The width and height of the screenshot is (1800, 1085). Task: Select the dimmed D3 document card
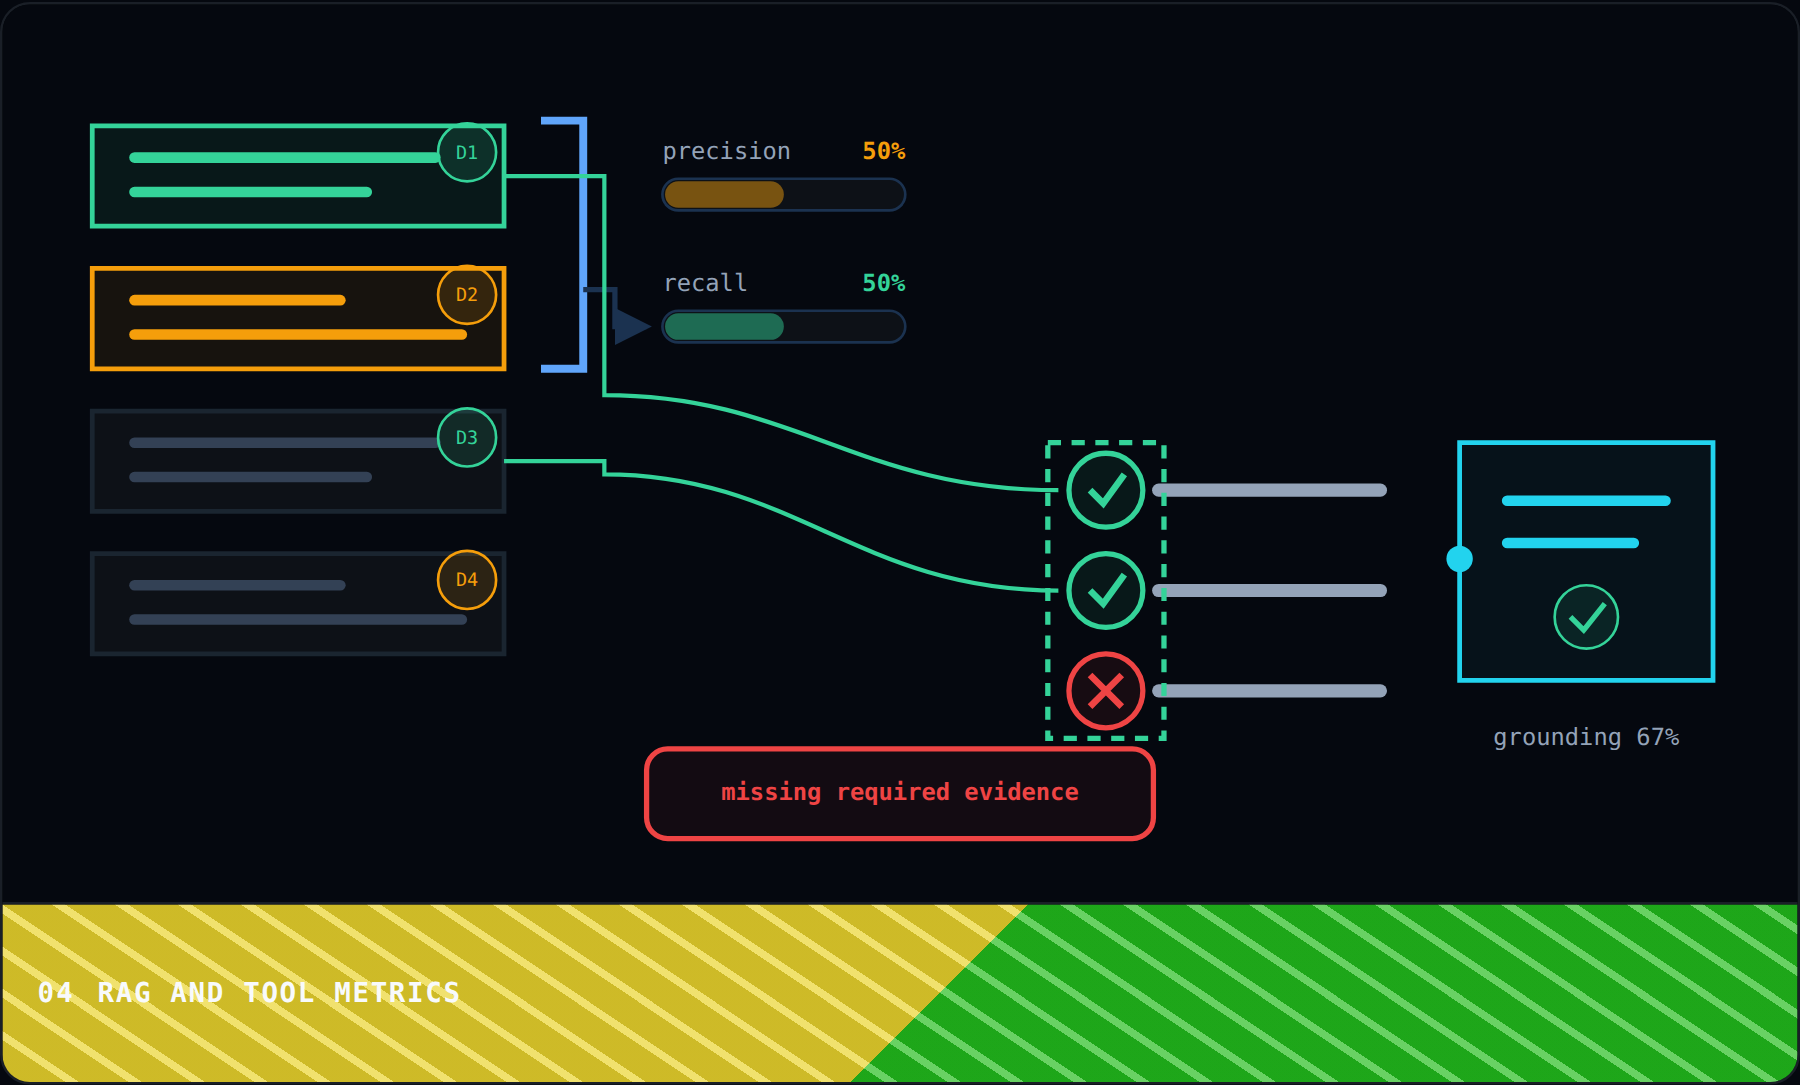click(298, 461)
